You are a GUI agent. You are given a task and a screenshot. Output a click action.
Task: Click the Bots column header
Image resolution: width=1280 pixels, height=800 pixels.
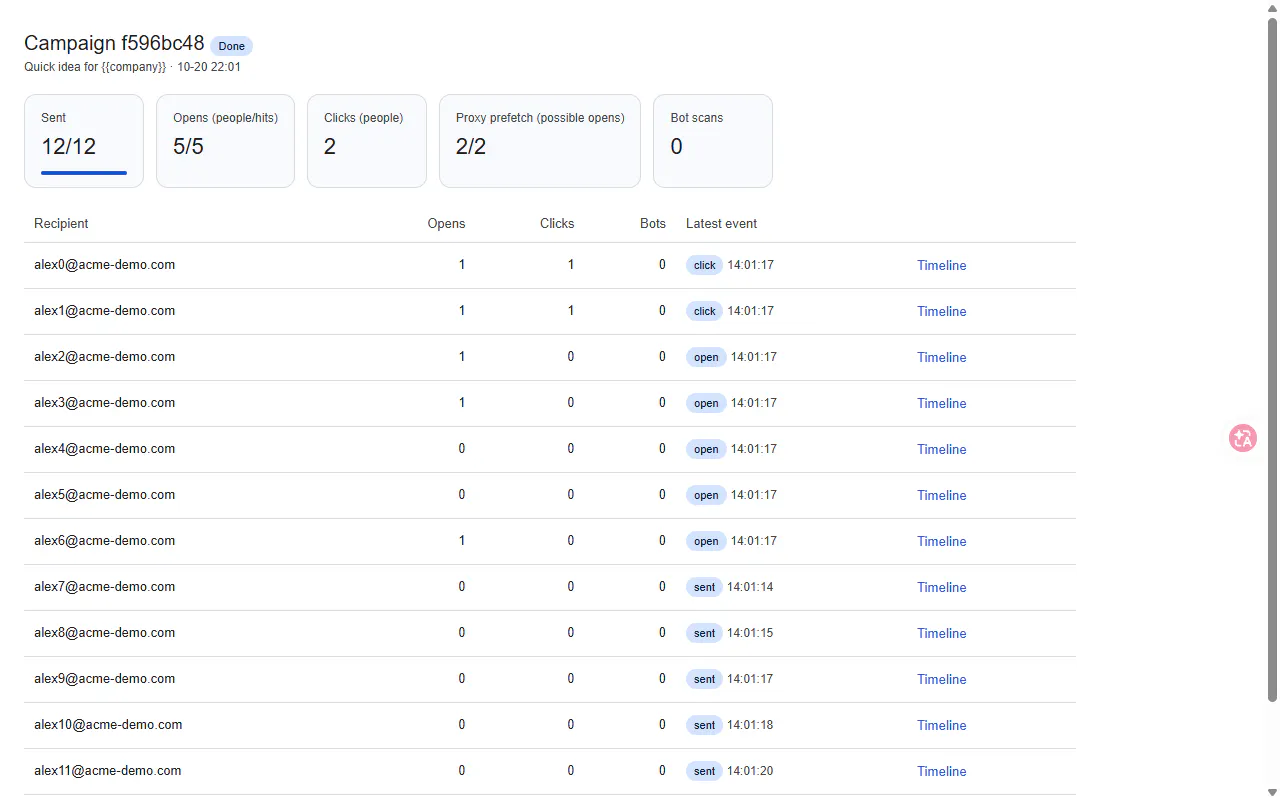click(653, 223)
